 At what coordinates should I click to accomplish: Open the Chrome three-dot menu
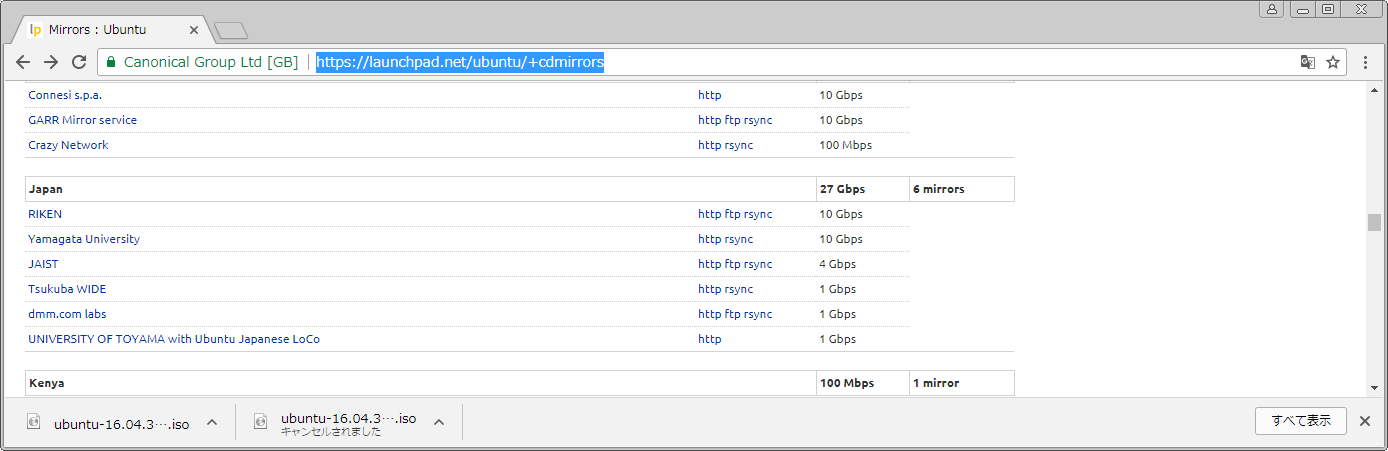(x=1365, y=62)
